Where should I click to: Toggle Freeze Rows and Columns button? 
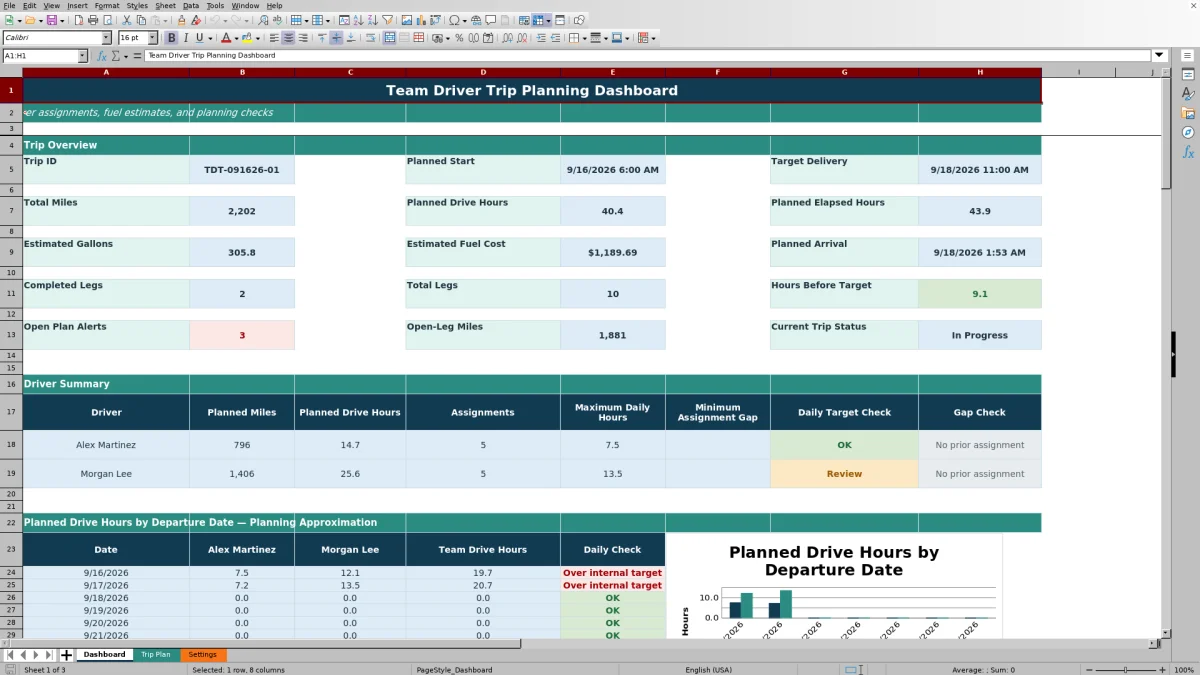click(x=538, y=20)
